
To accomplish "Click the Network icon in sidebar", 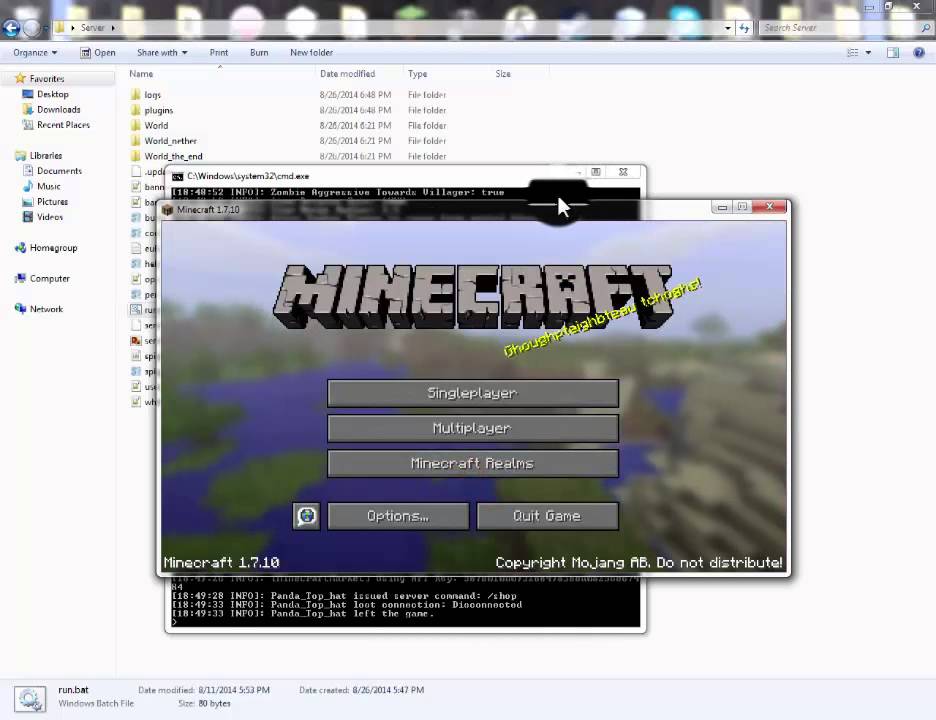I will coord(20,309).
